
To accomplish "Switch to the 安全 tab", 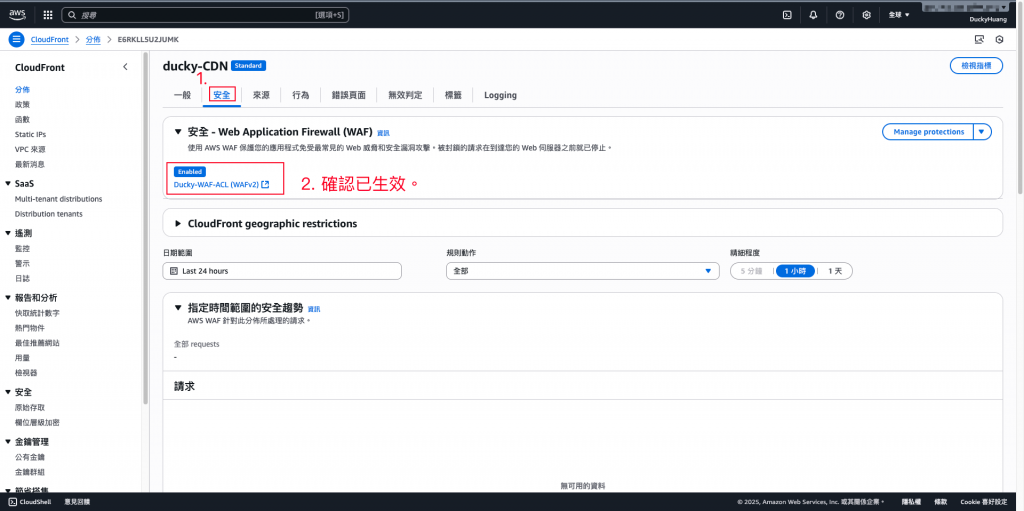I will [x=222, y=95].
